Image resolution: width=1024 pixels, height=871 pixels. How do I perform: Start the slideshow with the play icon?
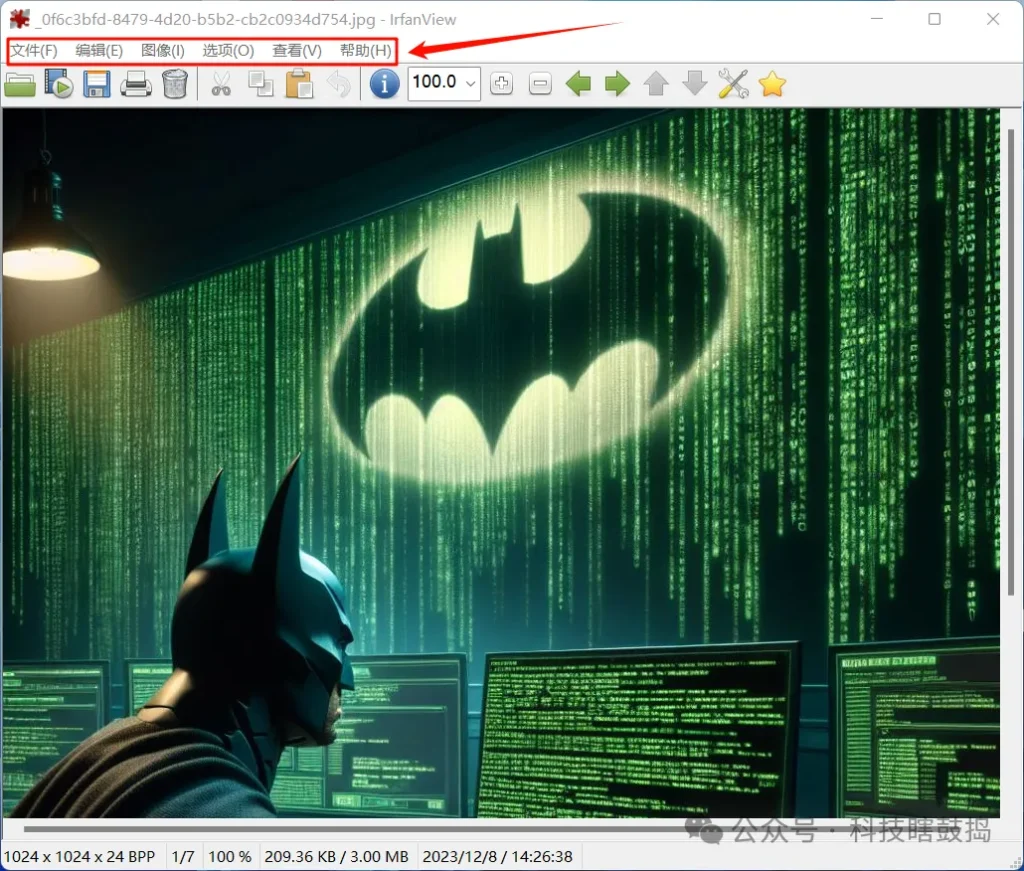(x=59, y=84)
